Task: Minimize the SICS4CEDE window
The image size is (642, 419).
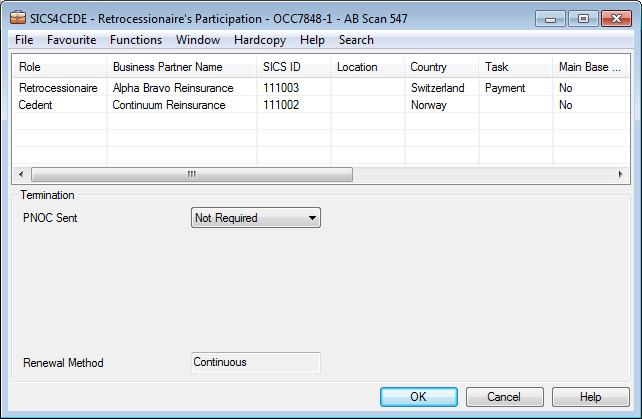Action: [x=550, y=19]
